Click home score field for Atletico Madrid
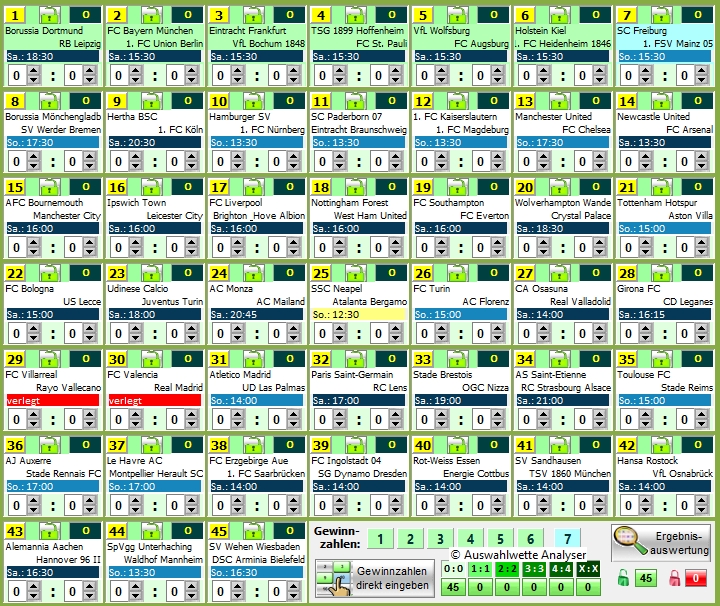 (221, 419)
